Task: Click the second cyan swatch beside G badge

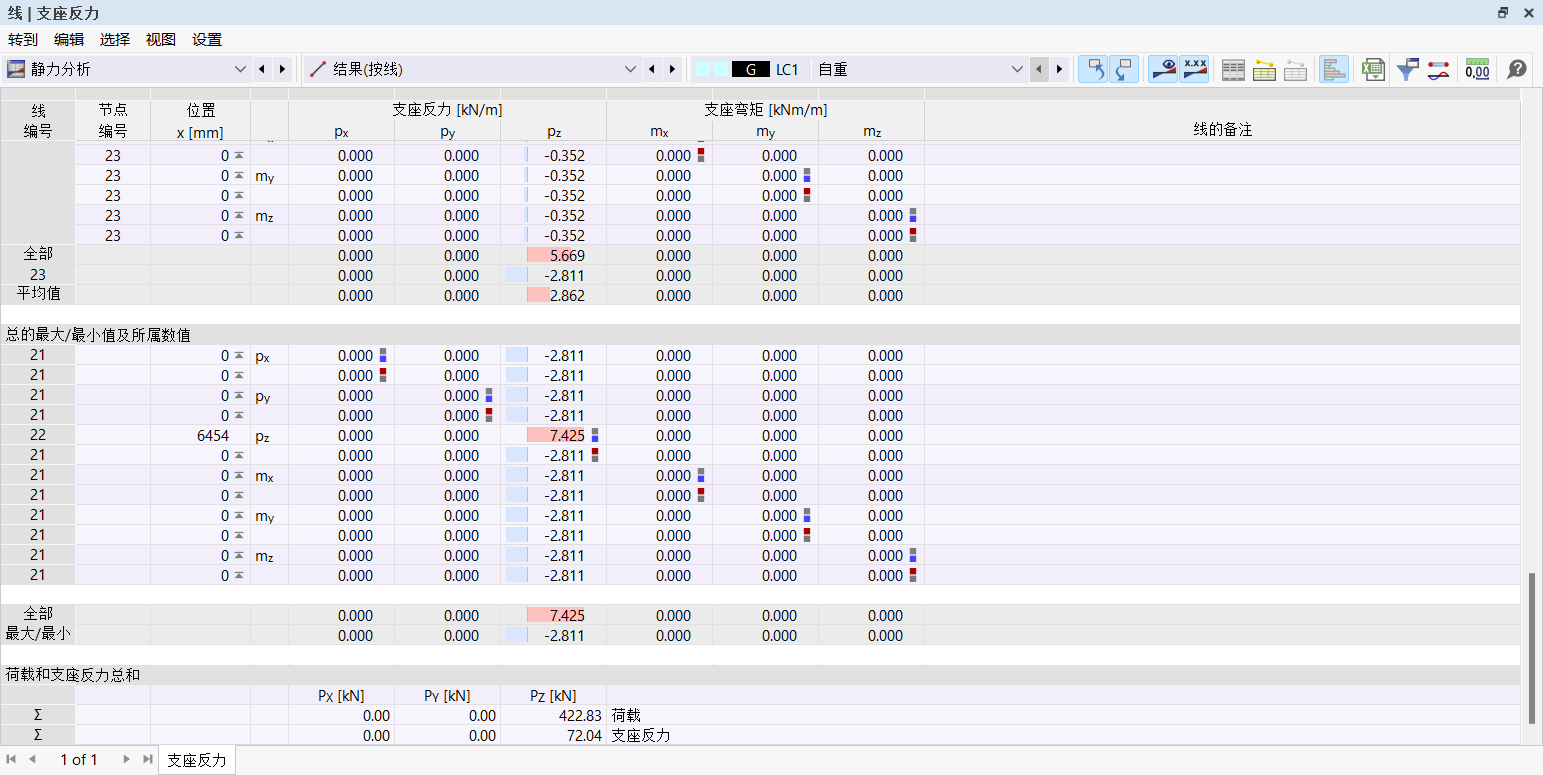Action: click(721, 69)
